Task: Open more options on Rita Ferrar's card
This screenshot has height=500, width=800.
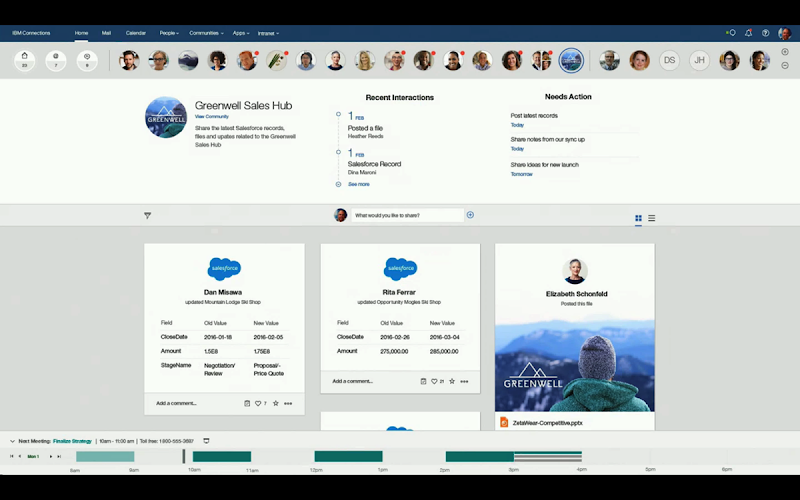Action: [x=464, y=382]
